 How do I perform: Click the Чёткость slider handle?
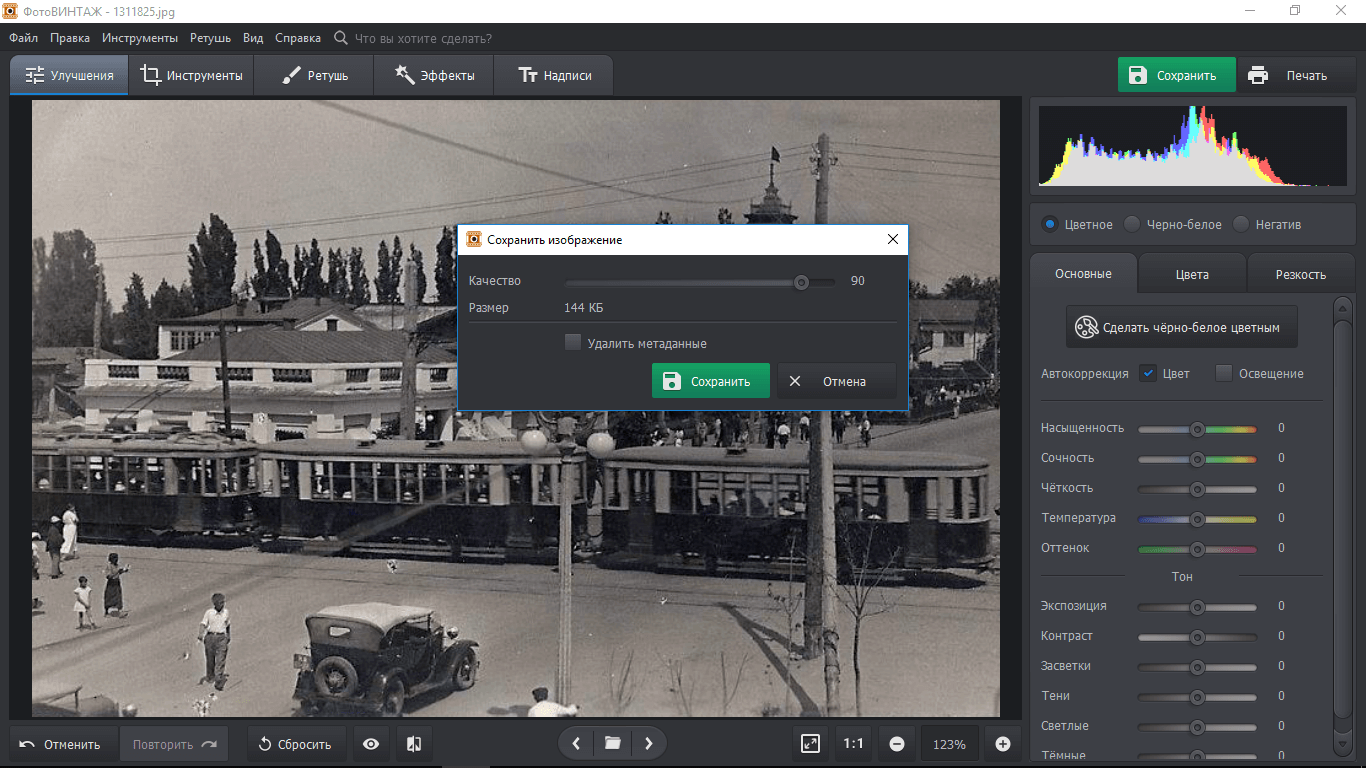point(1197,489)
